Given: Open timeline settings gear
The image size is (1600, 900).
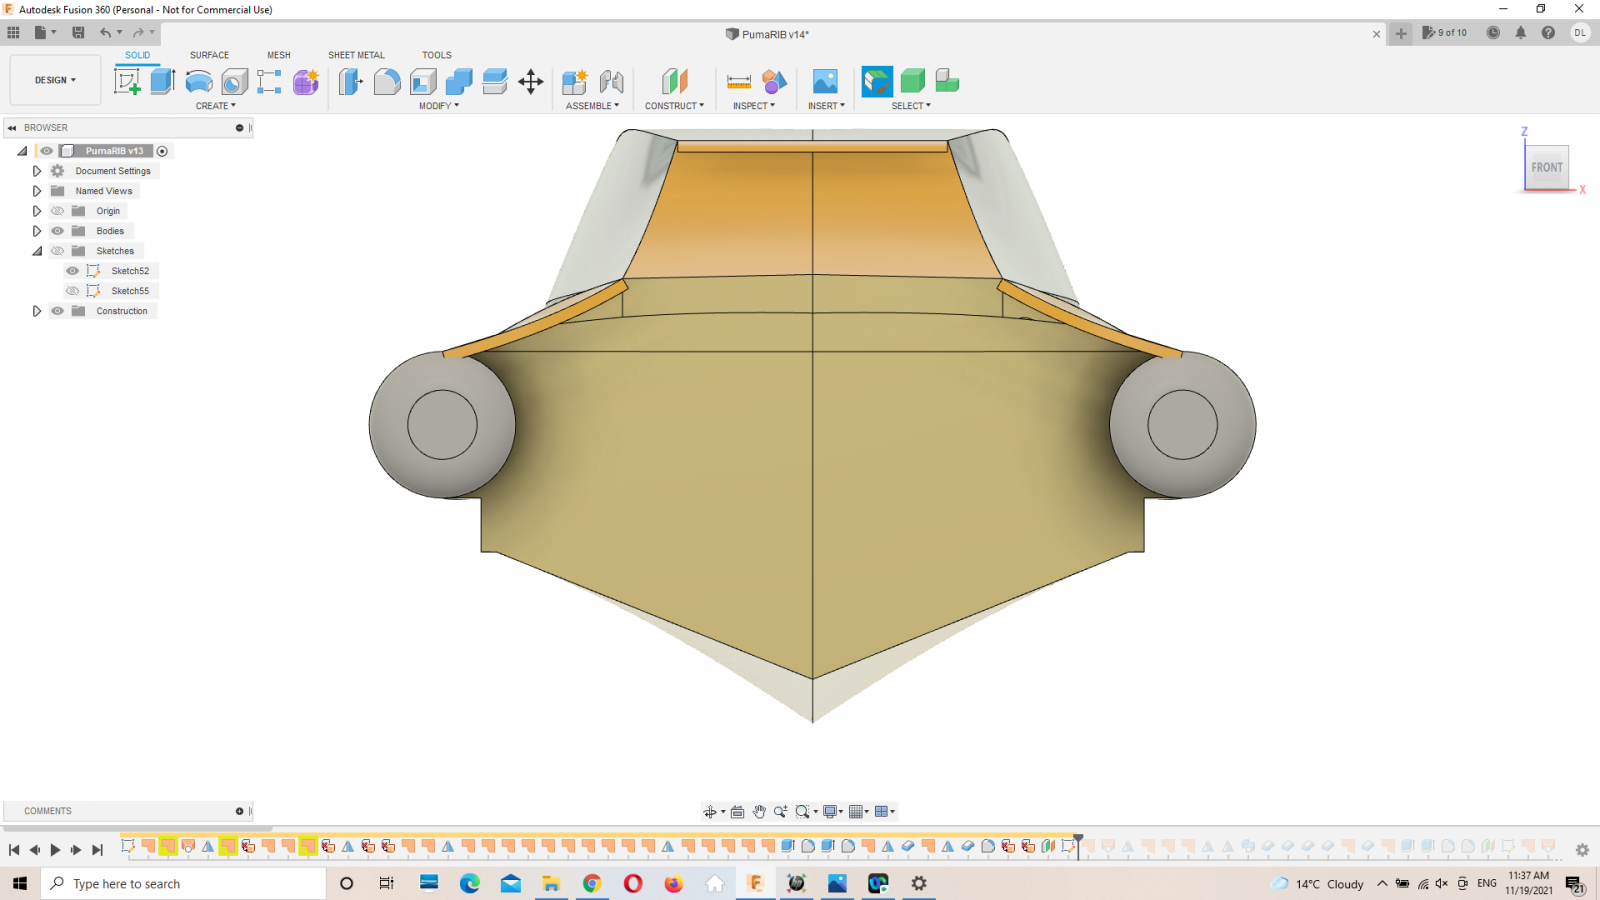Looking at the screenshot, I should 1582,850.
